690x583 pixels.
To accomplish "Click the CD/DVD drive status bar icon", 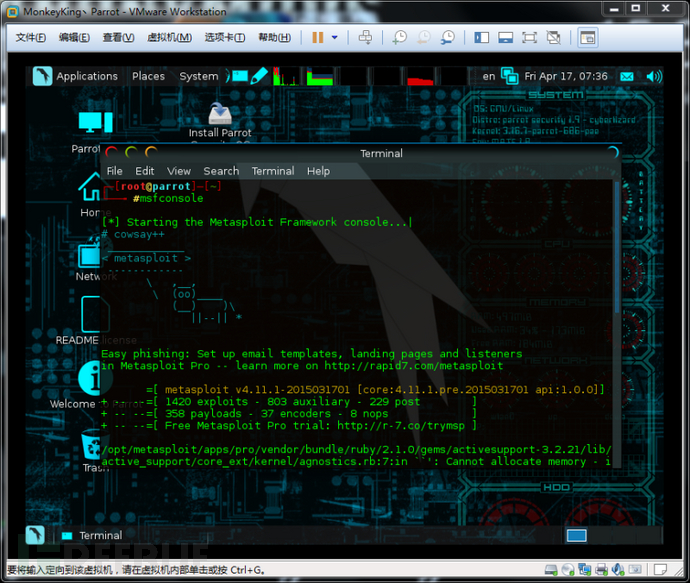I will 568,570.
